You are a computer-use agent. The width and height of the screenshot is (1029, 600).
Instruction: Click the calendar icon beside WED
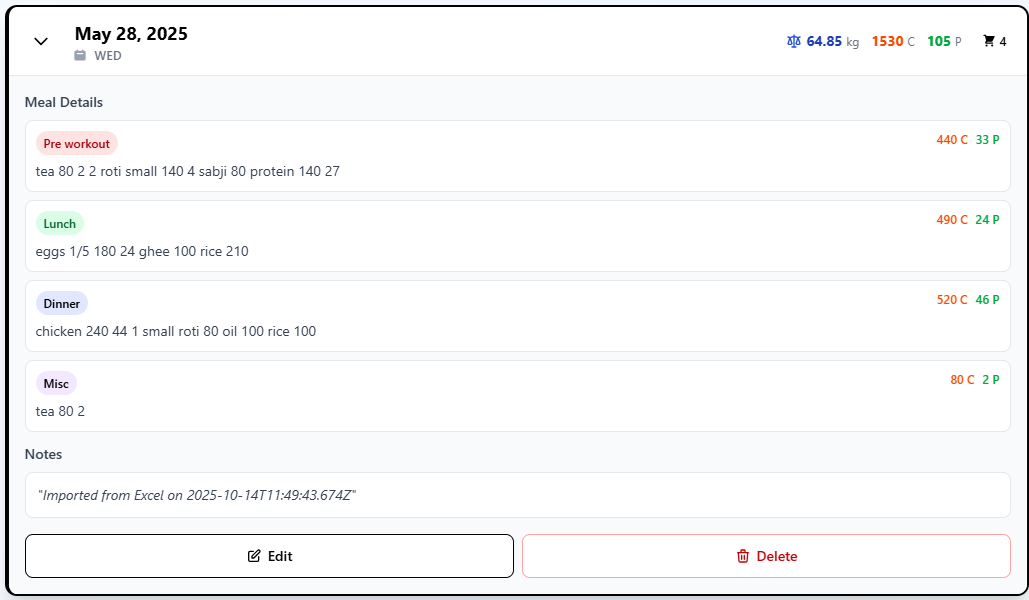80,56
